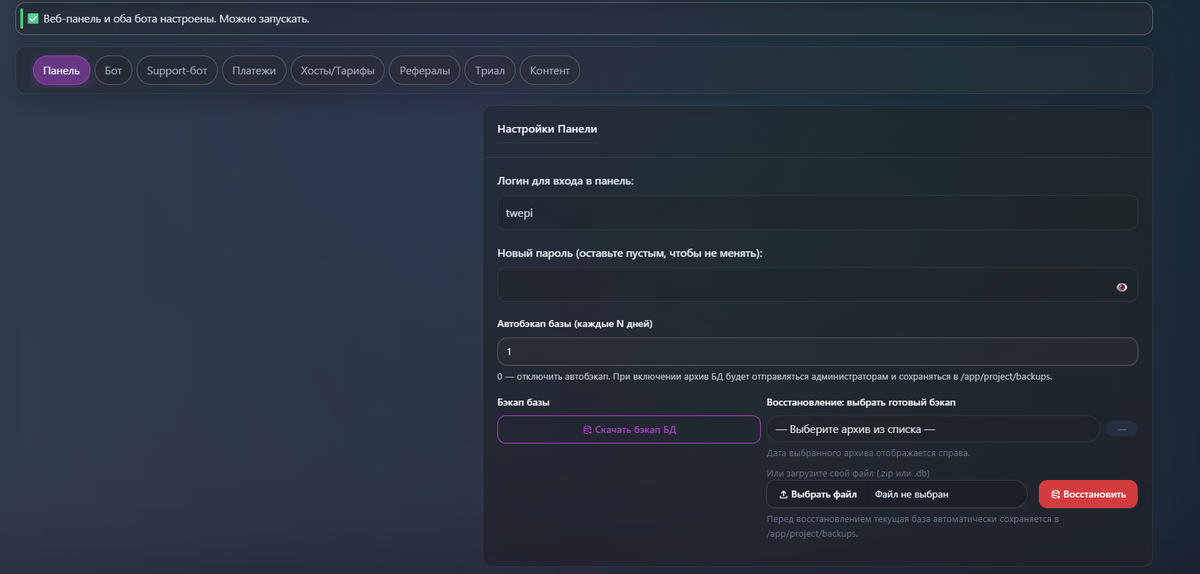Click Дата выбранного архива hint text
Viewport: 1200px width, 574px height.
[868, 453]
